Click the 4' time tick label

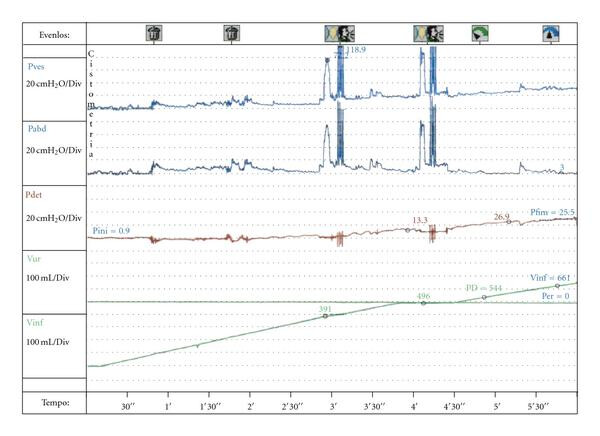click(414, 407)
